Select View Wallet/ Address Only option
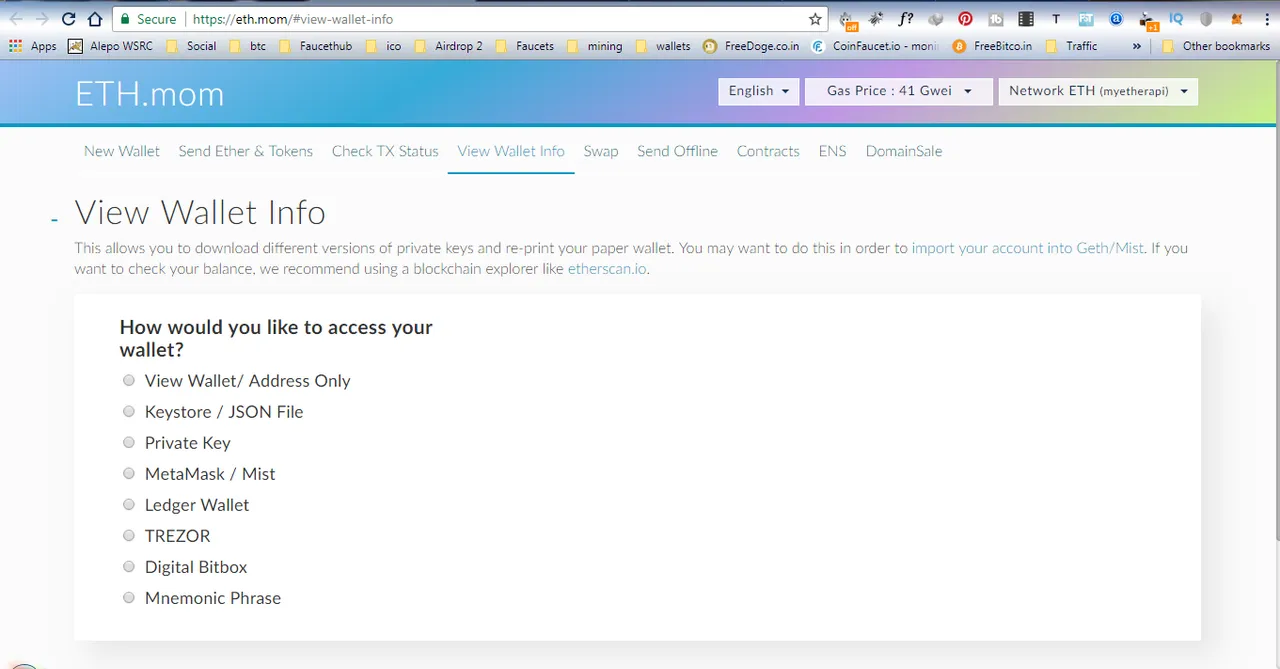The image size is (1280, 669). [x=129, y=380]
